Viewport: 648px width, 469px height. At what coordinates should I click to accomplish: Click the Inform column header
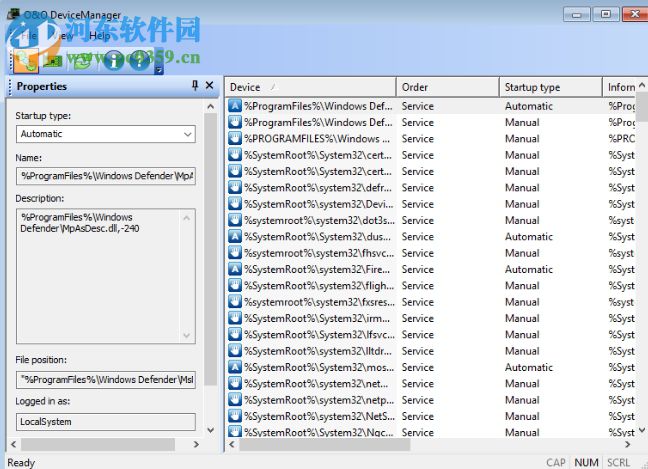point(620,87)
